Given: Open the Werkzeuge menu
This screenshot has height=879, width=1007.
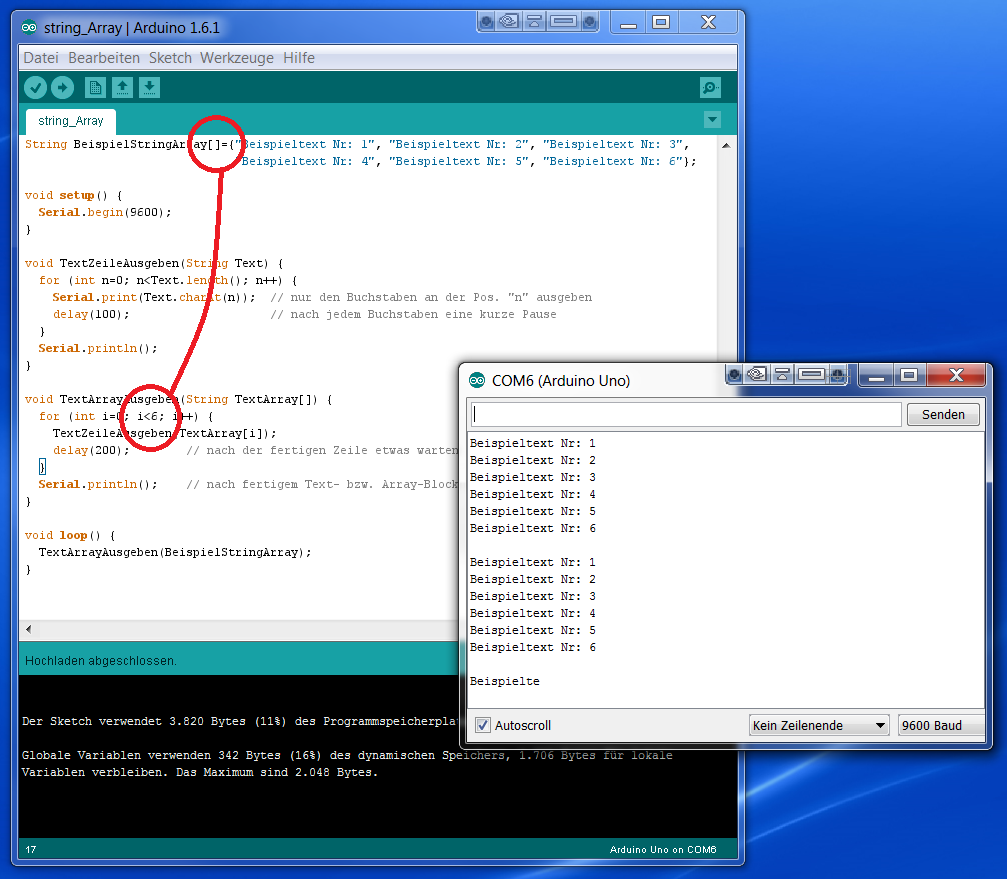Looking at the screenshot, I should point(237,58).
